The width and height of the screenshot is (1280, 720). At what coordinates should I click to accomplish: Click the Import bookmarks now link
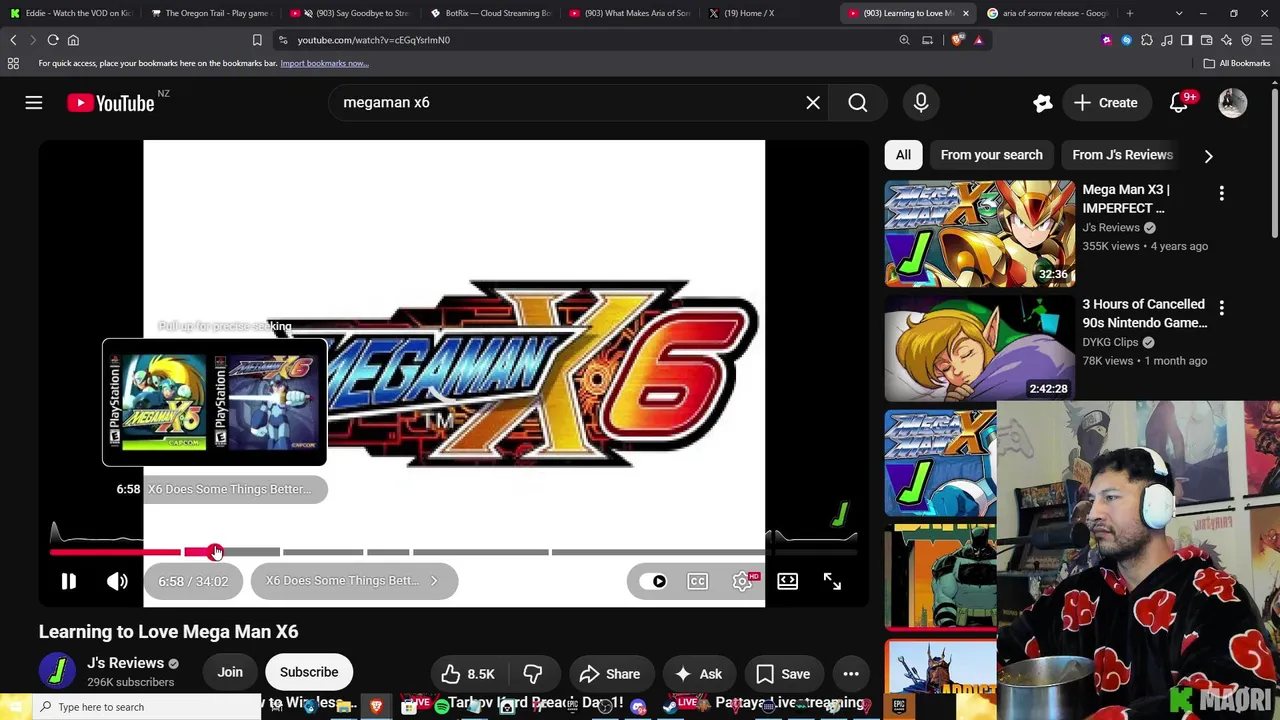pos(324,63)
